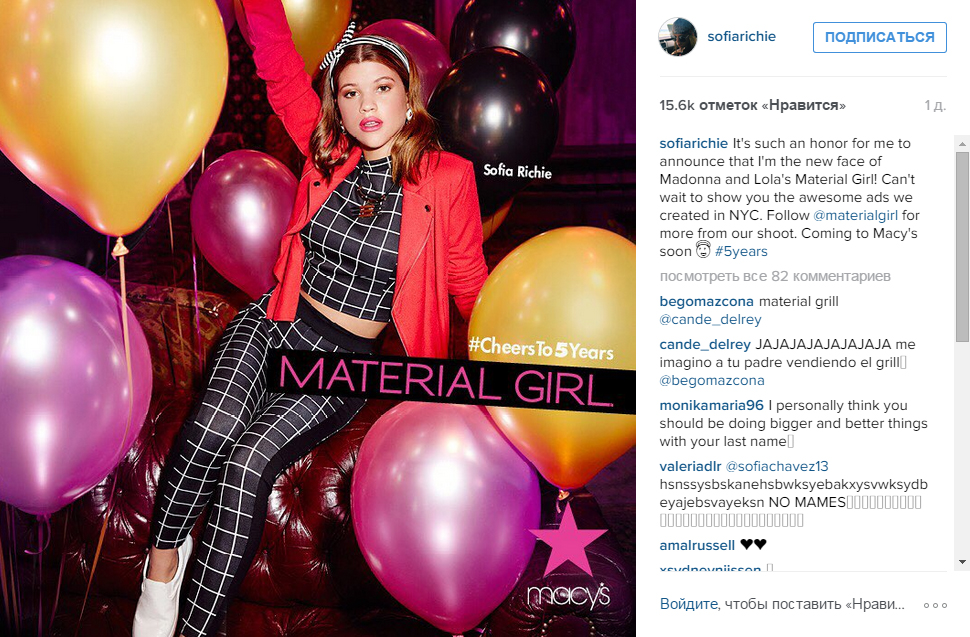Open amalrussell commenter profile
This screenshot has height=637, width=970.
(697, 545)
